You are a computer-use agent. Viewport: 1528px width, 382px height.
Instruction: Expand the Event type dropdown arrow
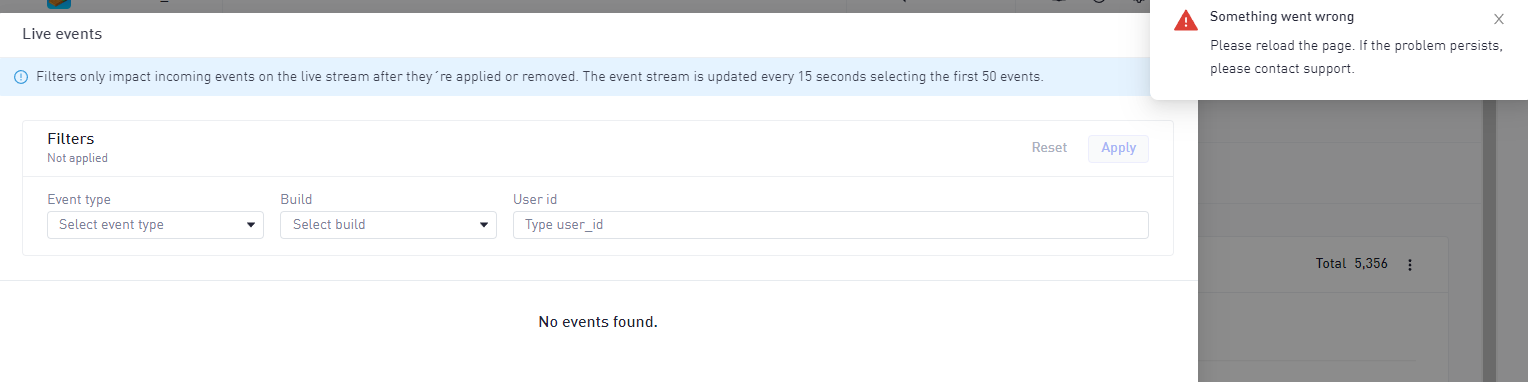pyautogui.click(x=251, y=225)
